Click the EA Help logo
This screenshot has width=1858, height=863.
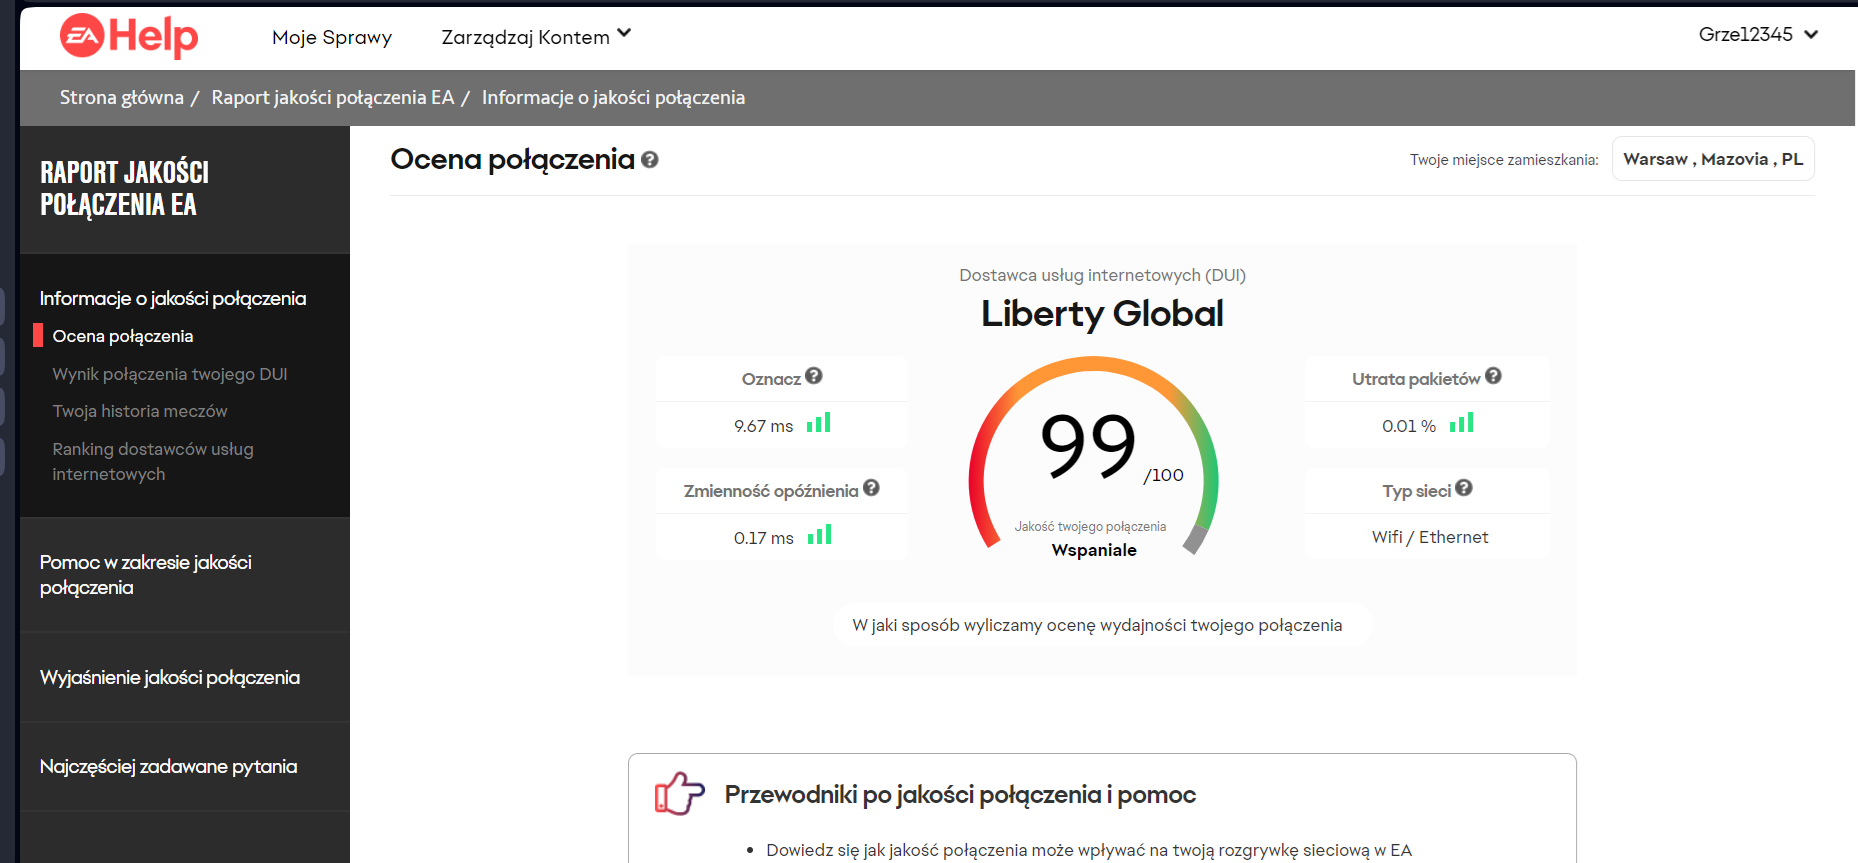coord(129,37)
